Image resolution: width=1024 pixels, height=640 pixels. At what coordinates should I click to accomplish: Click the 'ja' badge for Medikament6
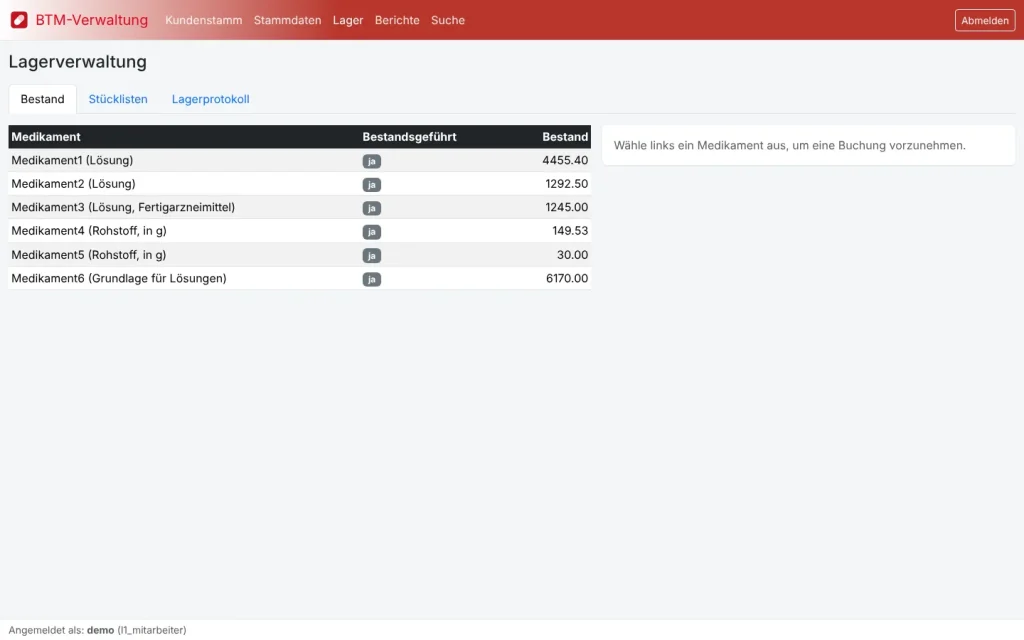coord(372,280)
